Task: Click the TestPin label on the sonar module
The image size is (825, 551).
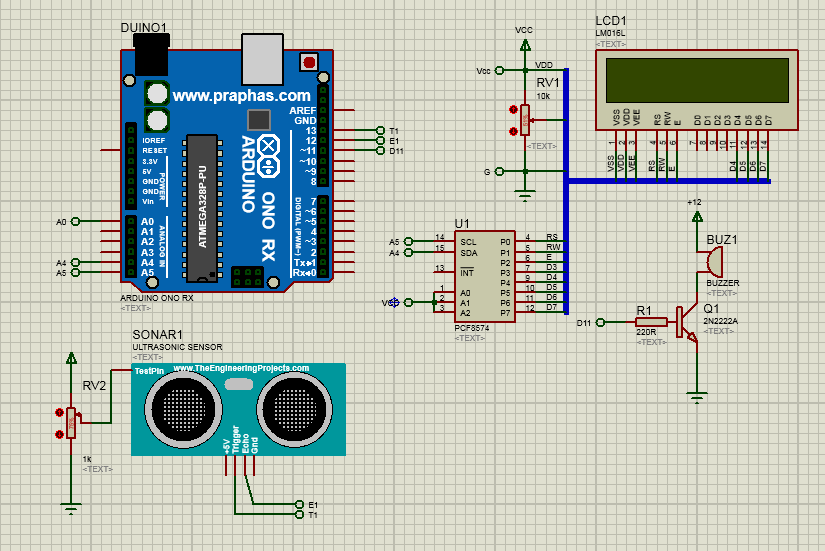Action: click(x=149, y=371)
